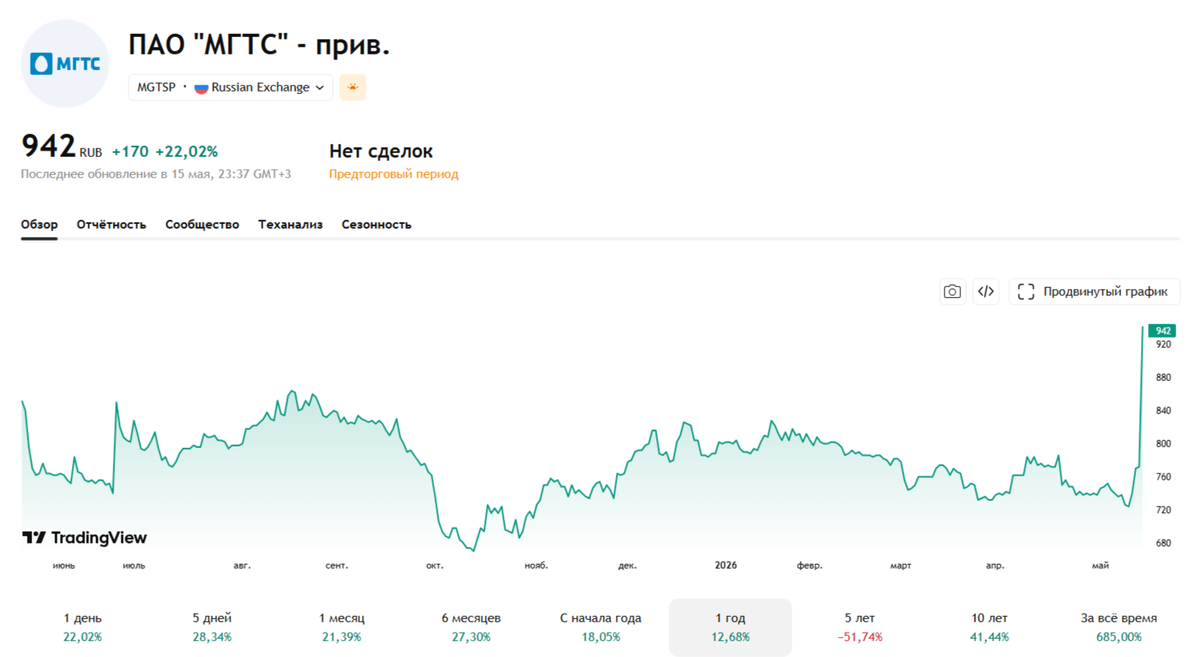Viewport: 1200px width, 657px height.
Task: Open the Сообщество tab
Action: [202, 225]
